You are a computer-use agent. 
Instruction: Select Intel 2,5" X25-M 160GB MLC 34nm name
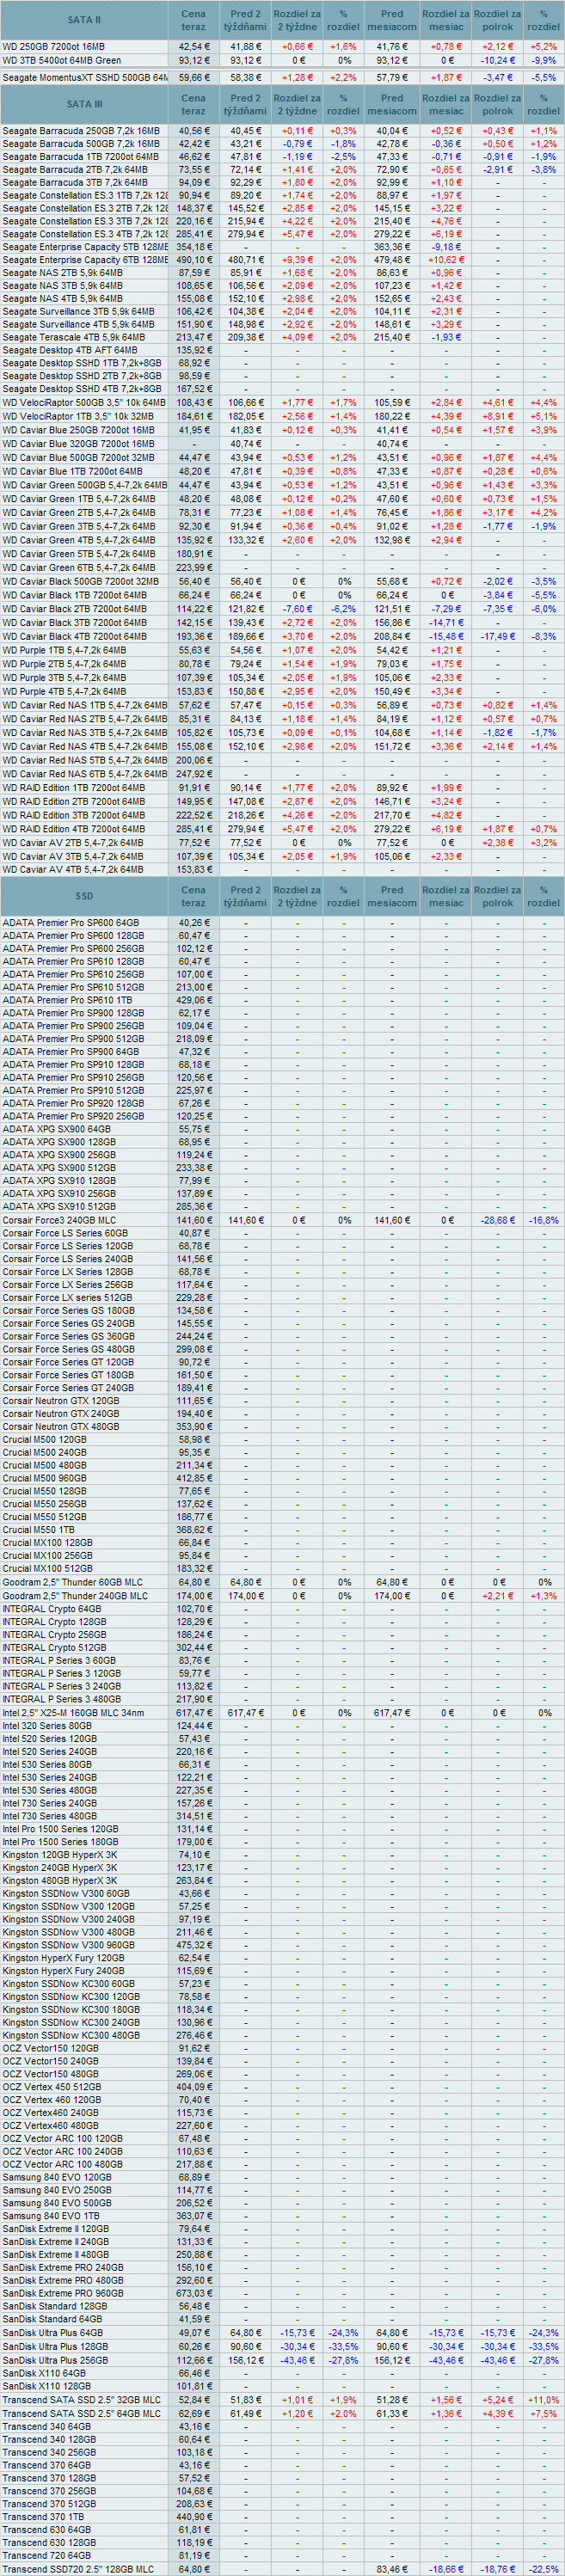tap(73, 1713)
